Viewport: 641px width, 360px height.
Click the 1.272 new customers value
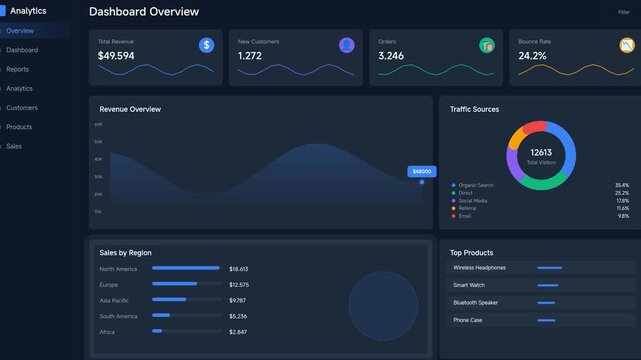[250, 56]
